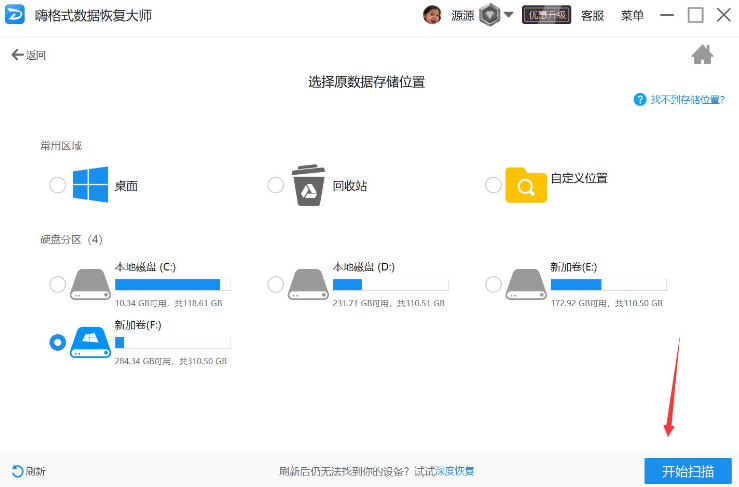
Task: Open the 客服 customer service menu
Action: point(592,15)
